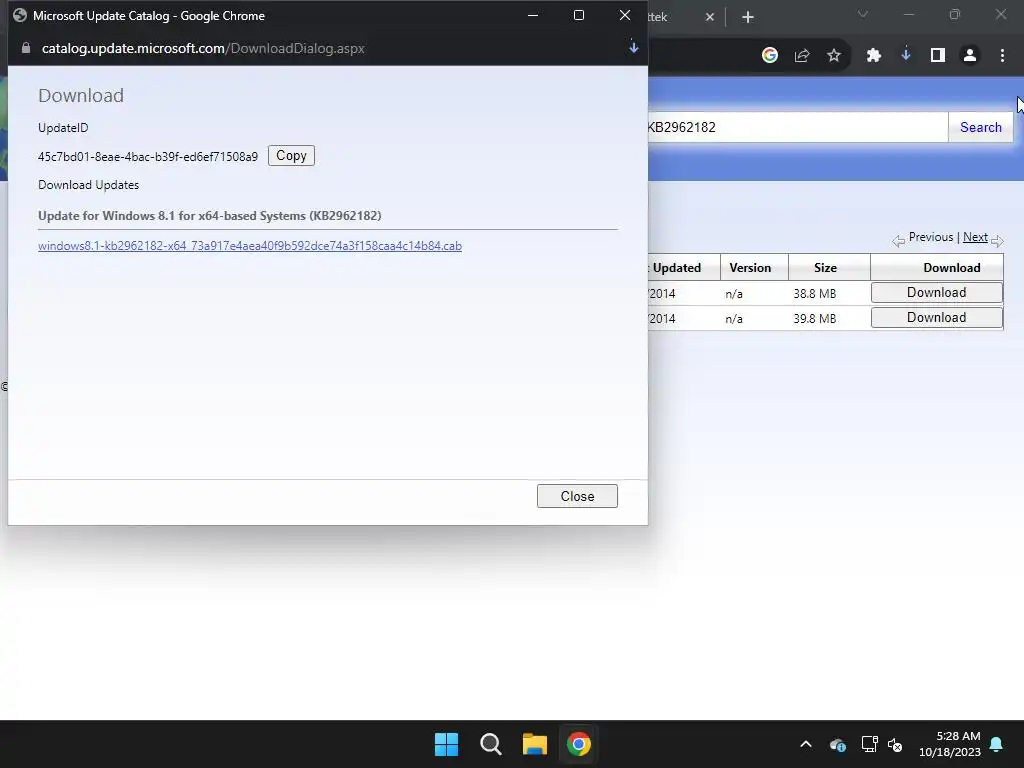Image resolution: width=1024 pixels, height=768 pixels.
Task: Open taskbar Search
Action: pyautogui.click(x=490, y=744)
